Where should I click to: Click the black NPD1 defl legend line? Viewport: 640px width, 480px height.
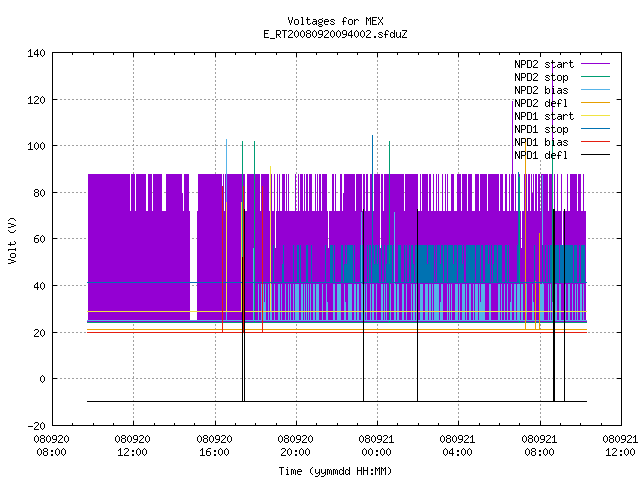click(596, 155)
